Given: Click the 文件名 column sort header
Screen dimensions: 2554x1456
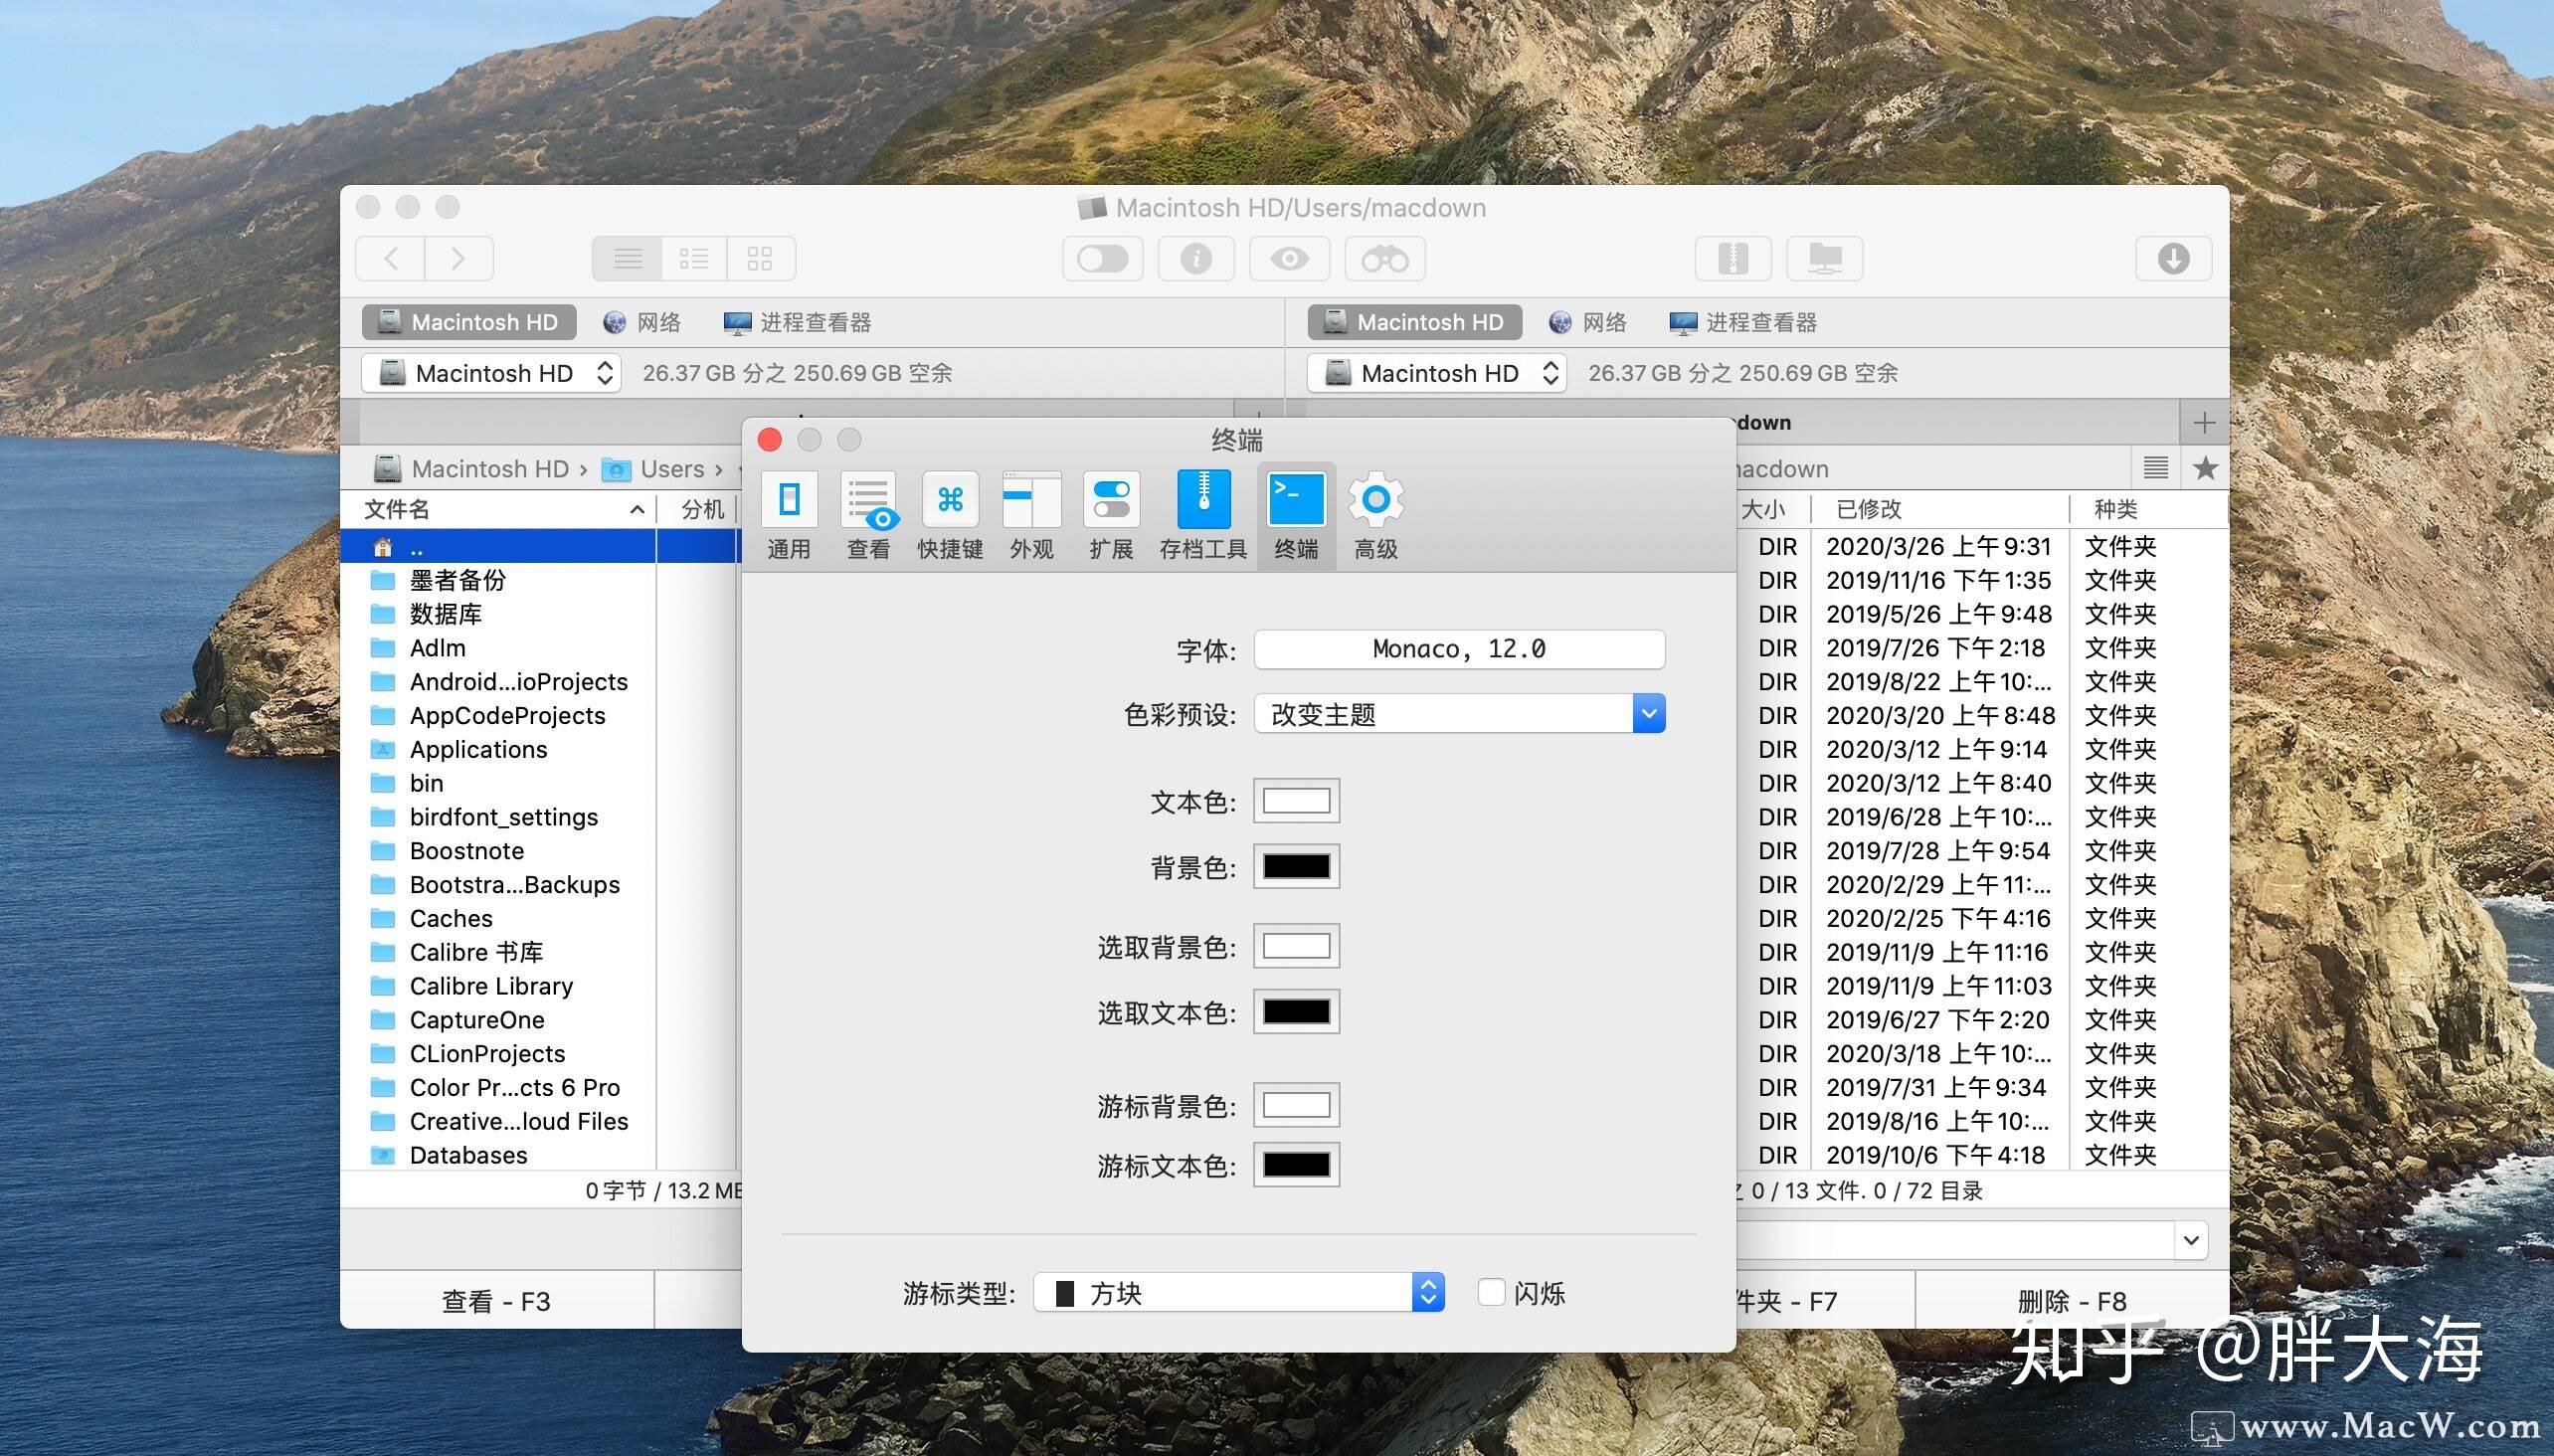Looking at the screenshot, I should tap(498, 509).
